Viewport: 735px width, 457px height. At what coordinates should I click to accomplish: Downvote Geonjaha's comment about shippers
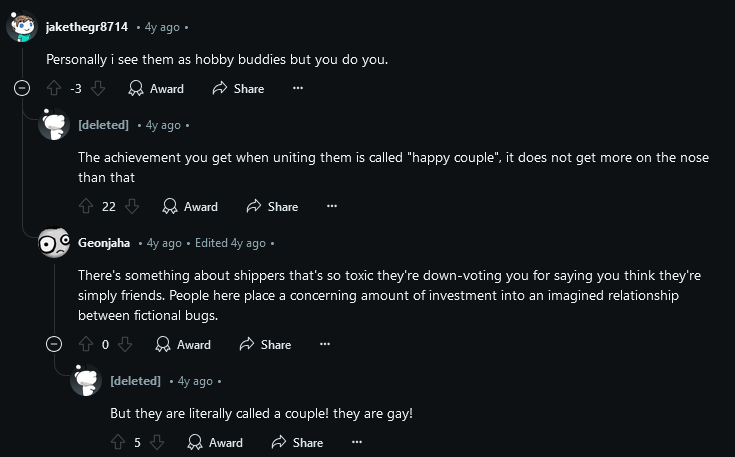click(125, 345)
